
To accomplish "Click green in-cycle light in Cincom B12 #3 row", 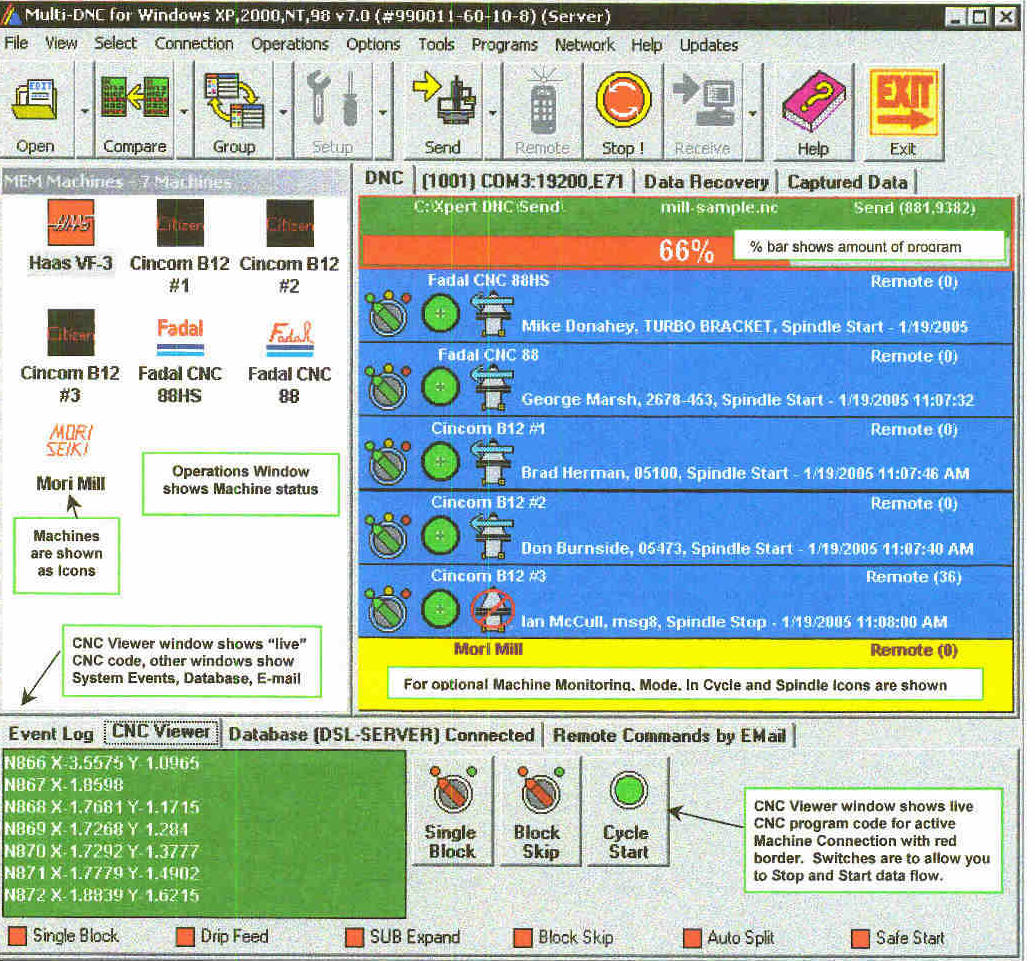I will 440,609.
